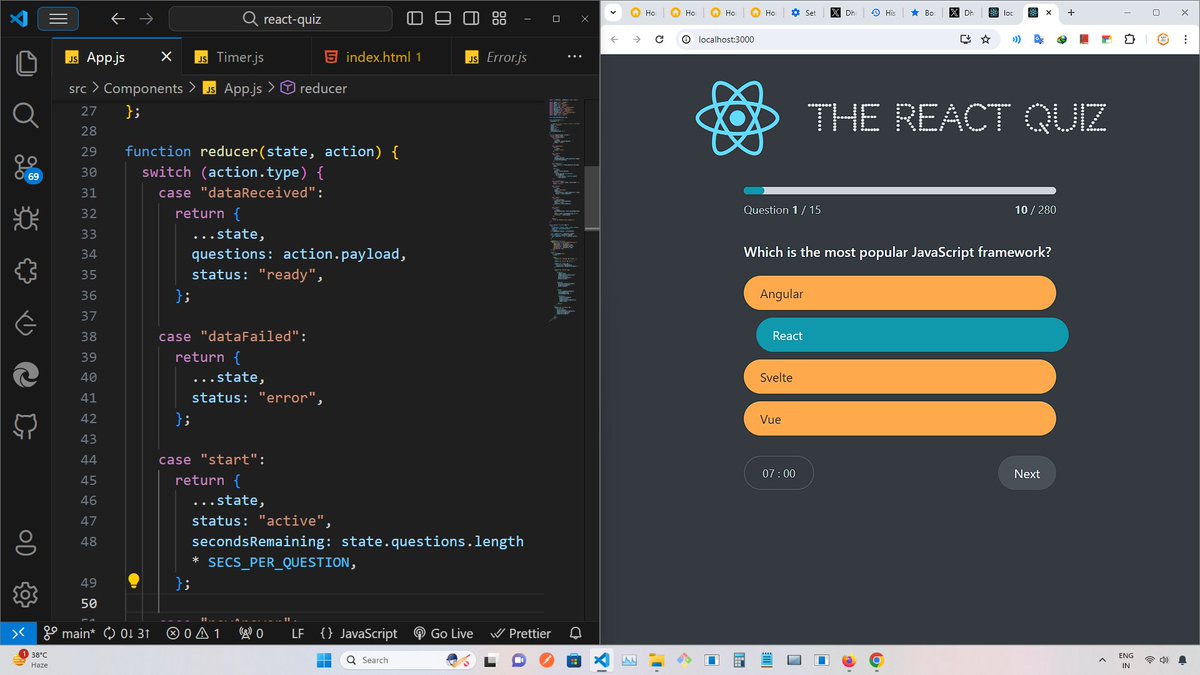Open remote window indicator in status bar
Image resolution: width=1200 pixels, height=675 pixels.
pyautogui.click(x=17, y=633)
